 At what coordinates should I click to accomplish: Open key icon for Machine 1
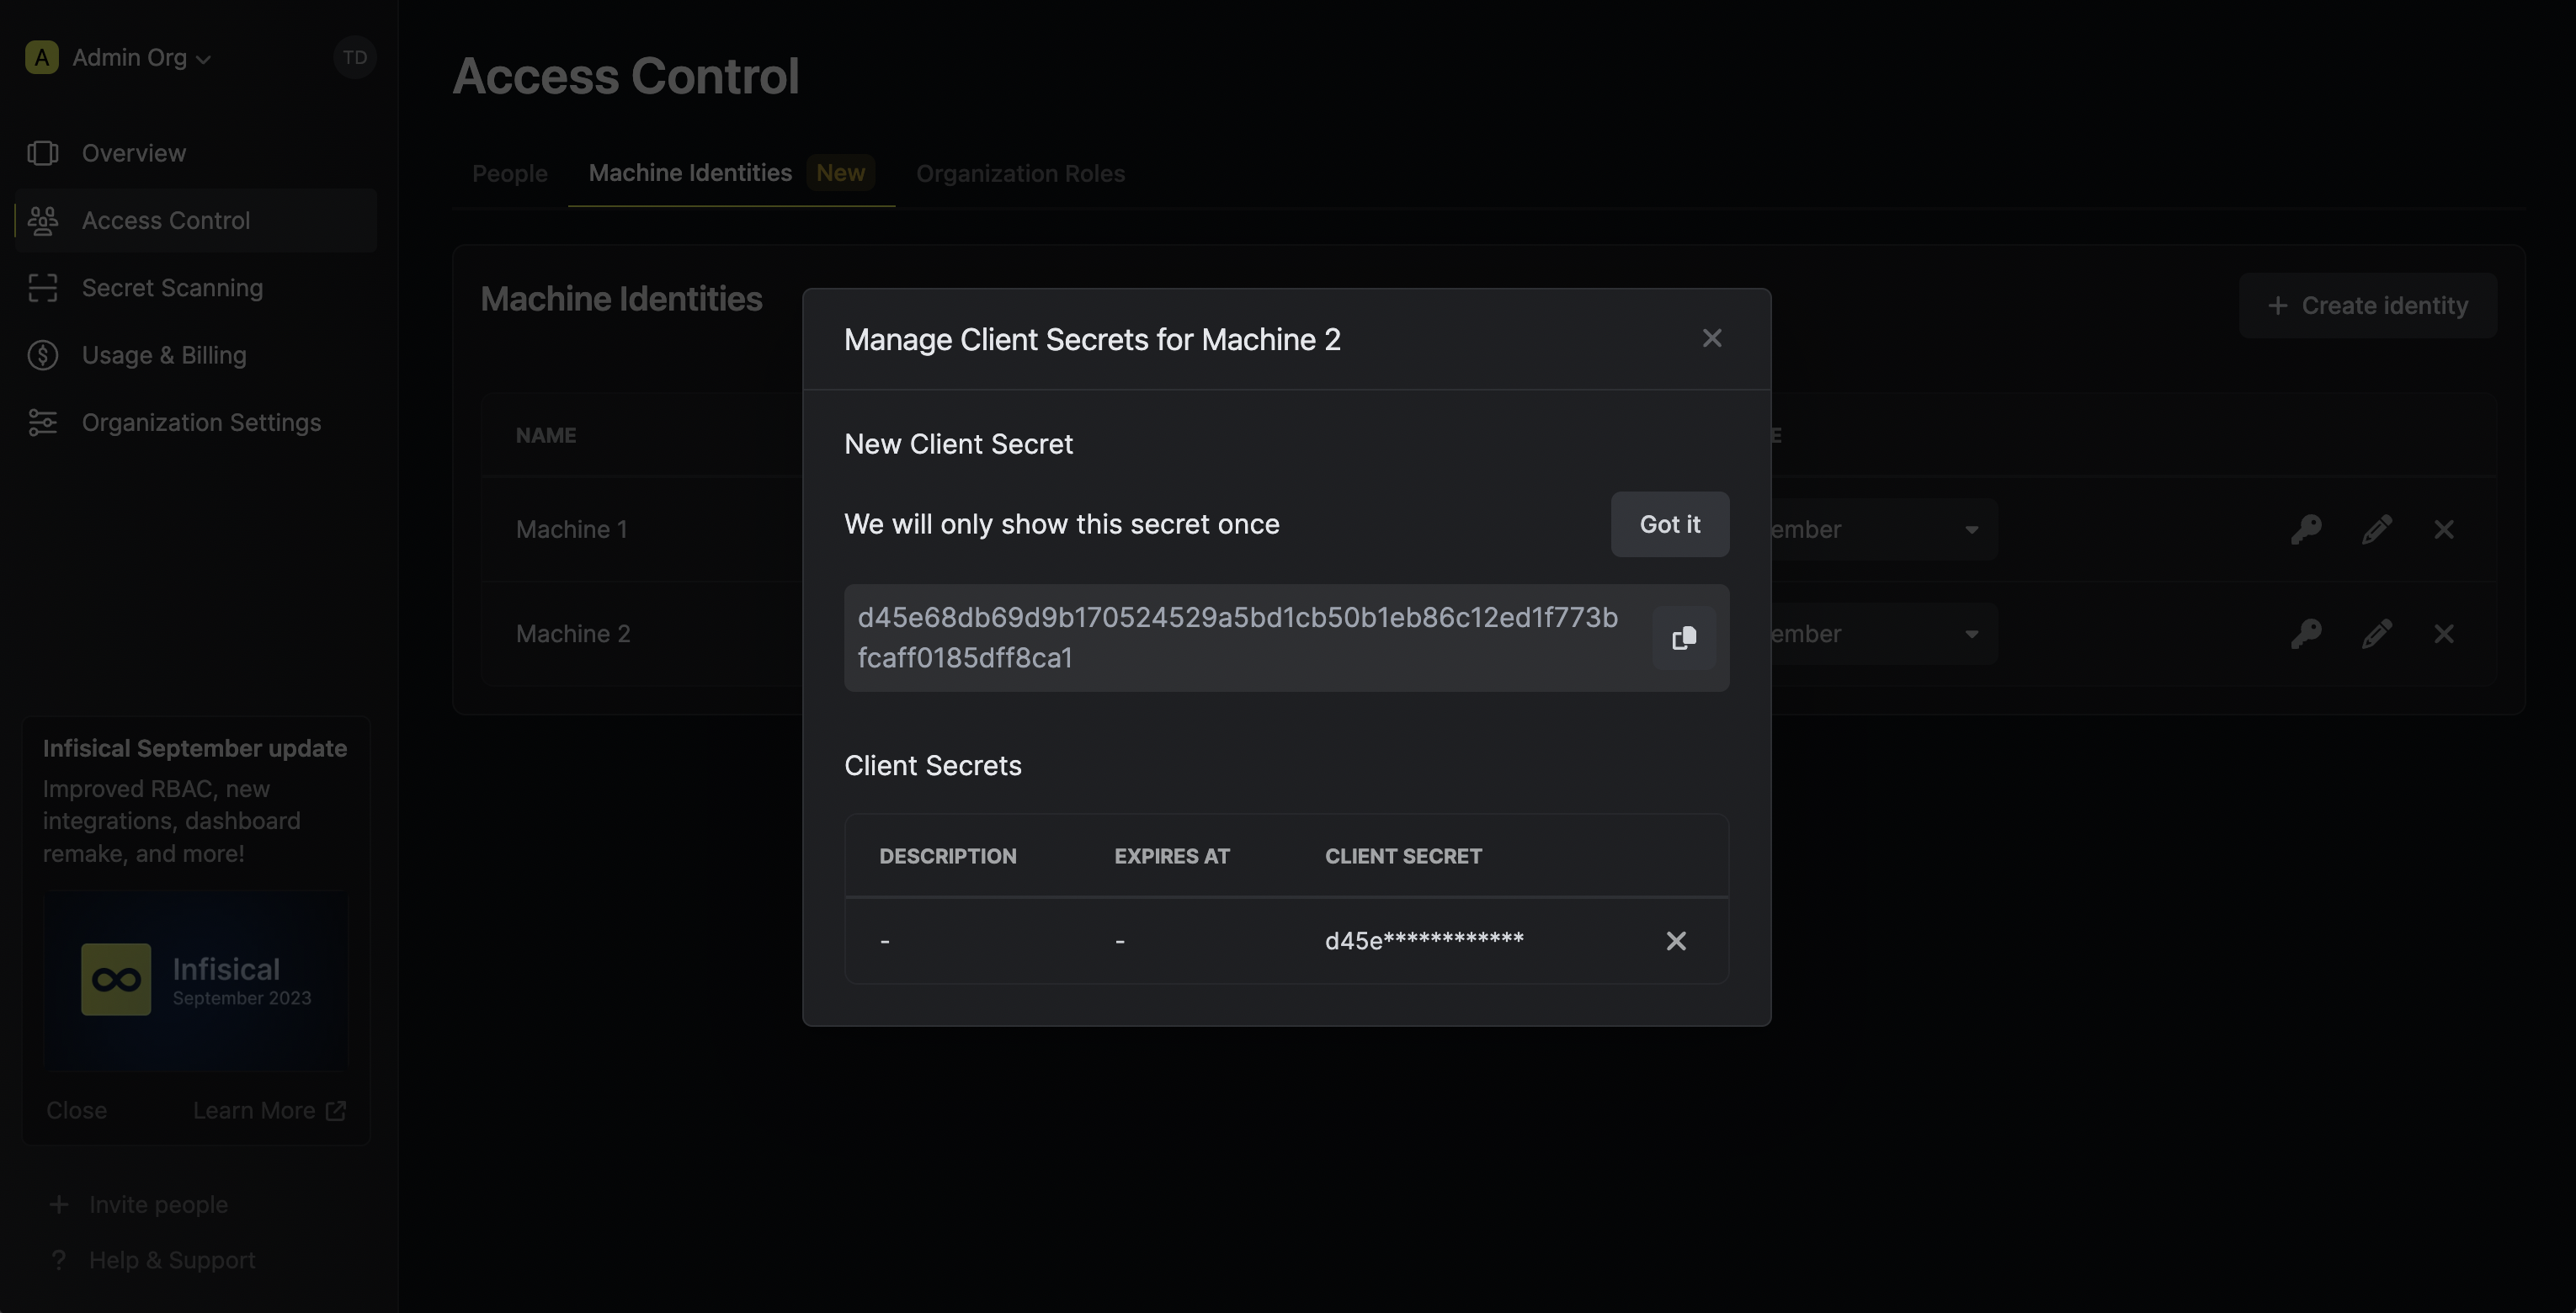click(2306, 529)
